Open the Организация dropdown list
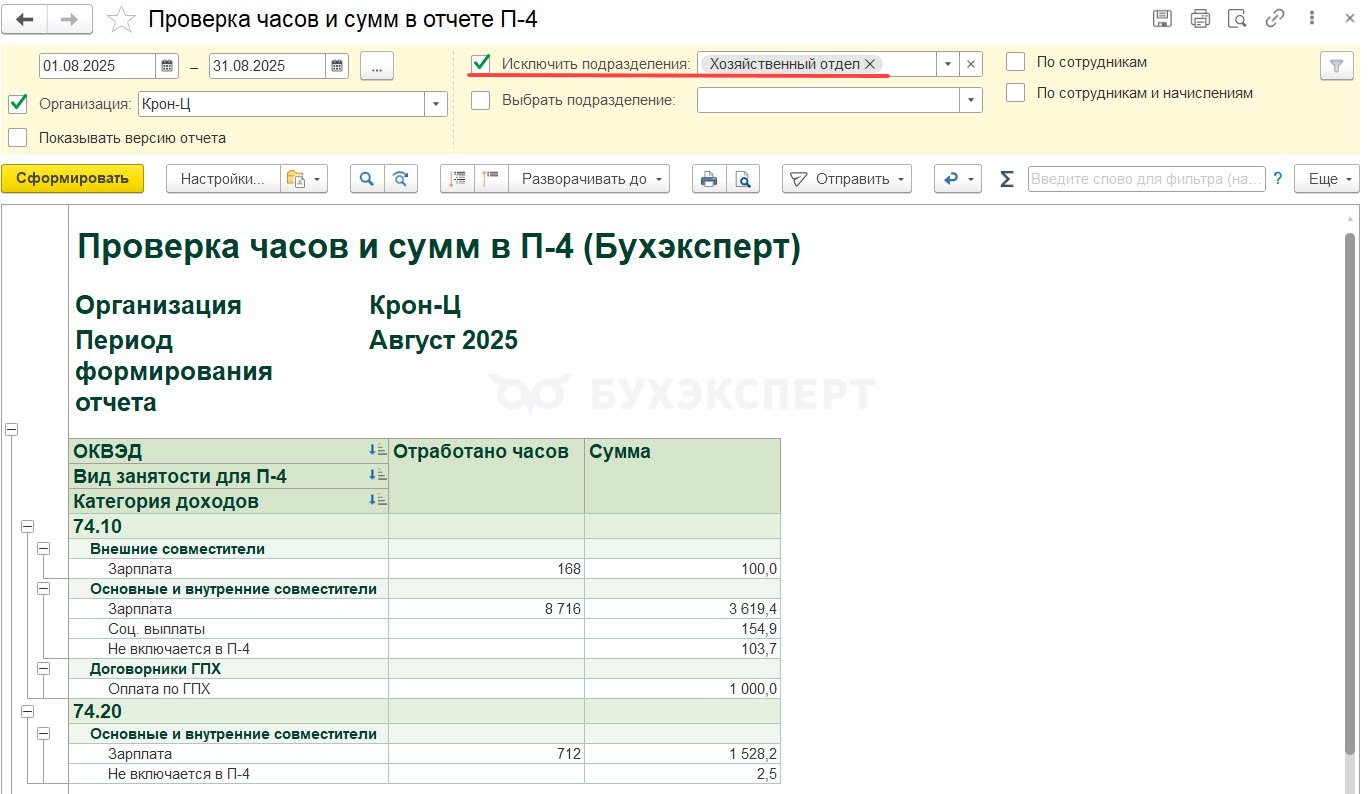This screenshot has width=1368, height=794. point(436,104)
